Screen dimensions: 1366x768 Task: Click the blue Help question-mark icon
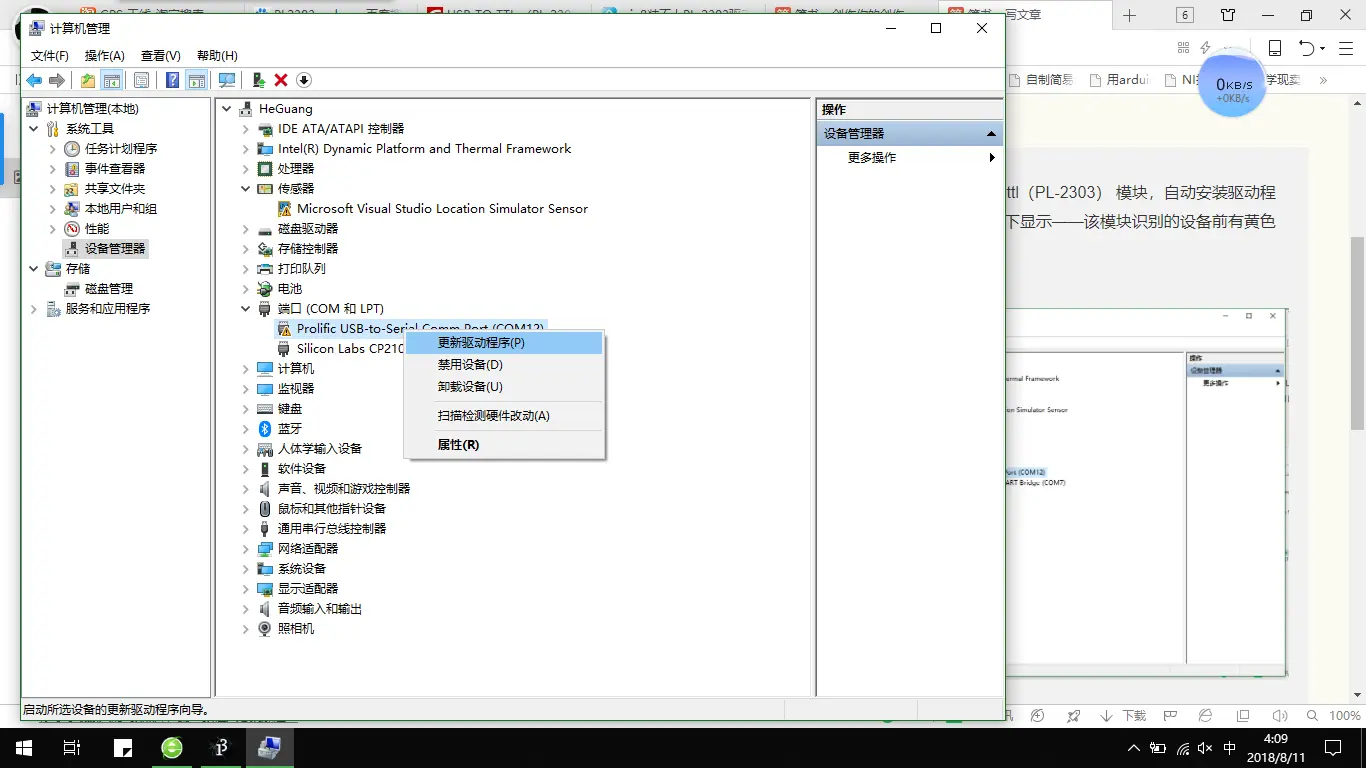(173, 80)
